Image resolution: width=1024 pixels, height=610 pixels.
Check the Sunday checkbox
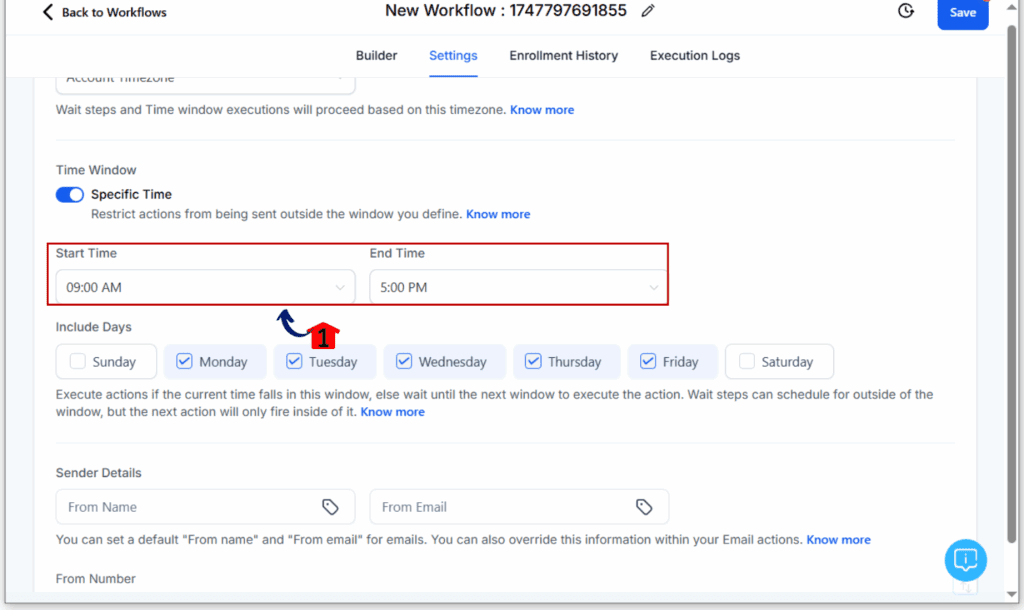pyautogui.click(x=78, y=361)
